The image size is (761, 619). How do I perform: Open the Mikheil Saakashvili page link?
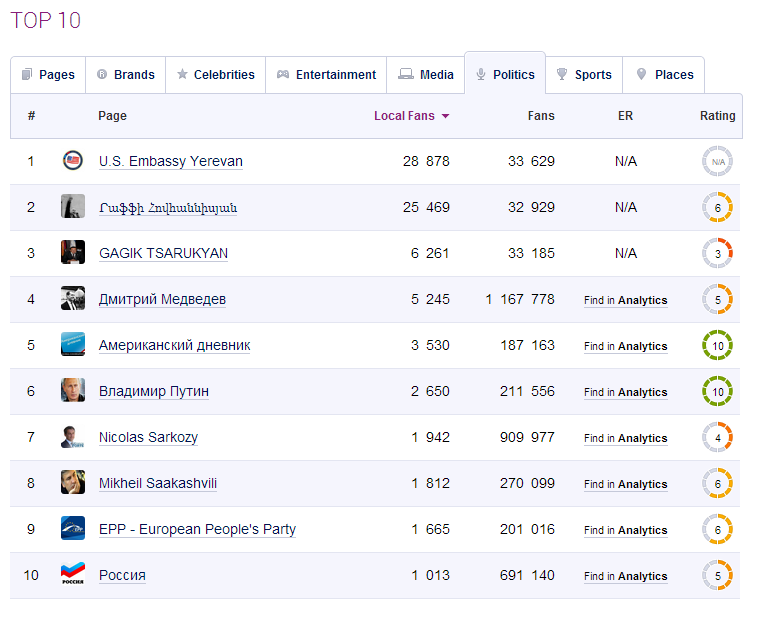pyautogui.click(x=158, y=484)
